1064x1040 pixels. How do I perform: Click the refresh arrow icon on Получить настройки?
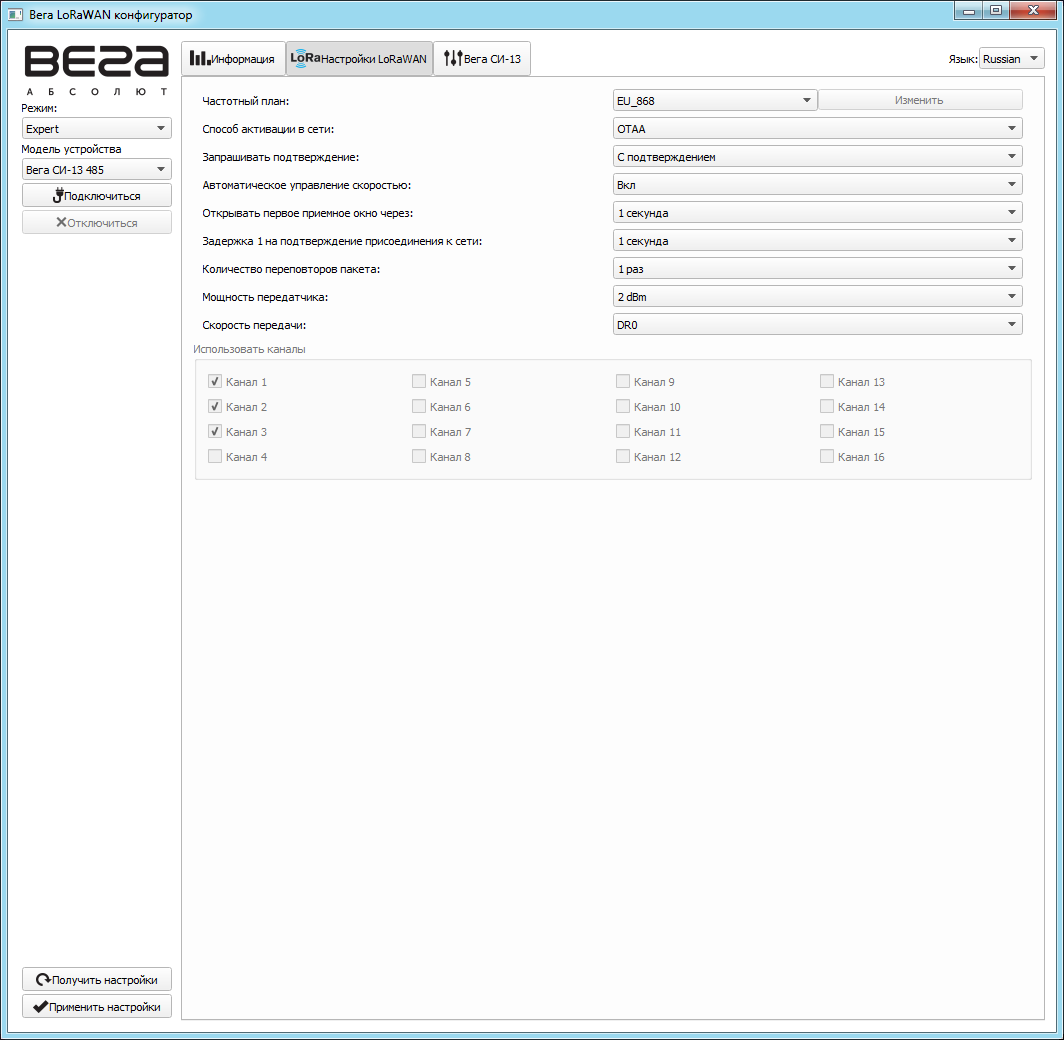[43, 980]
